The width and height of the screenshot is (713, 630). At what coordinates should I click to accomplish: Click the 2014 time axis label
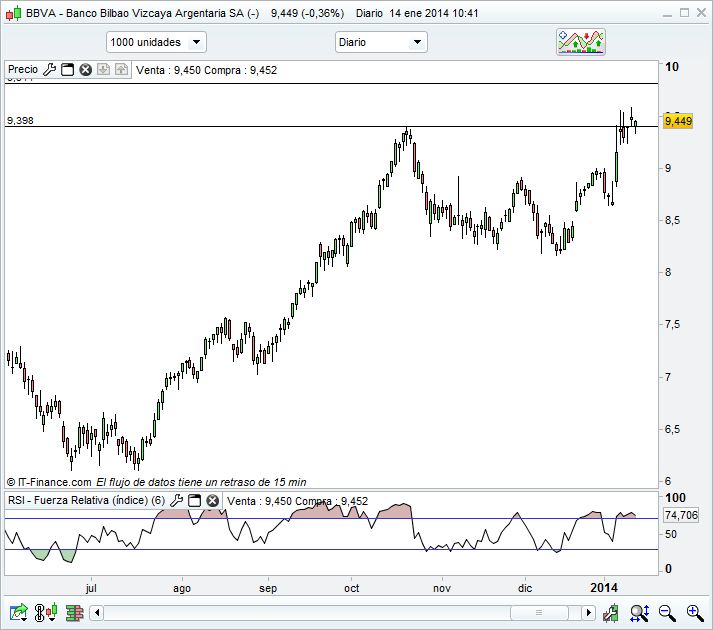tap(604, 588)
